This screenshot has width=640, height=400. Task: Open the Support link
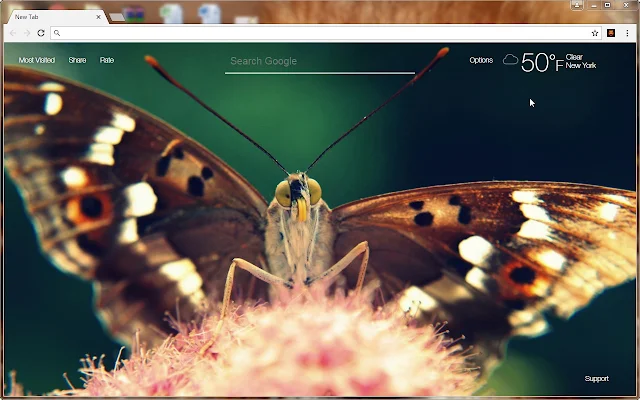[596, 378]
